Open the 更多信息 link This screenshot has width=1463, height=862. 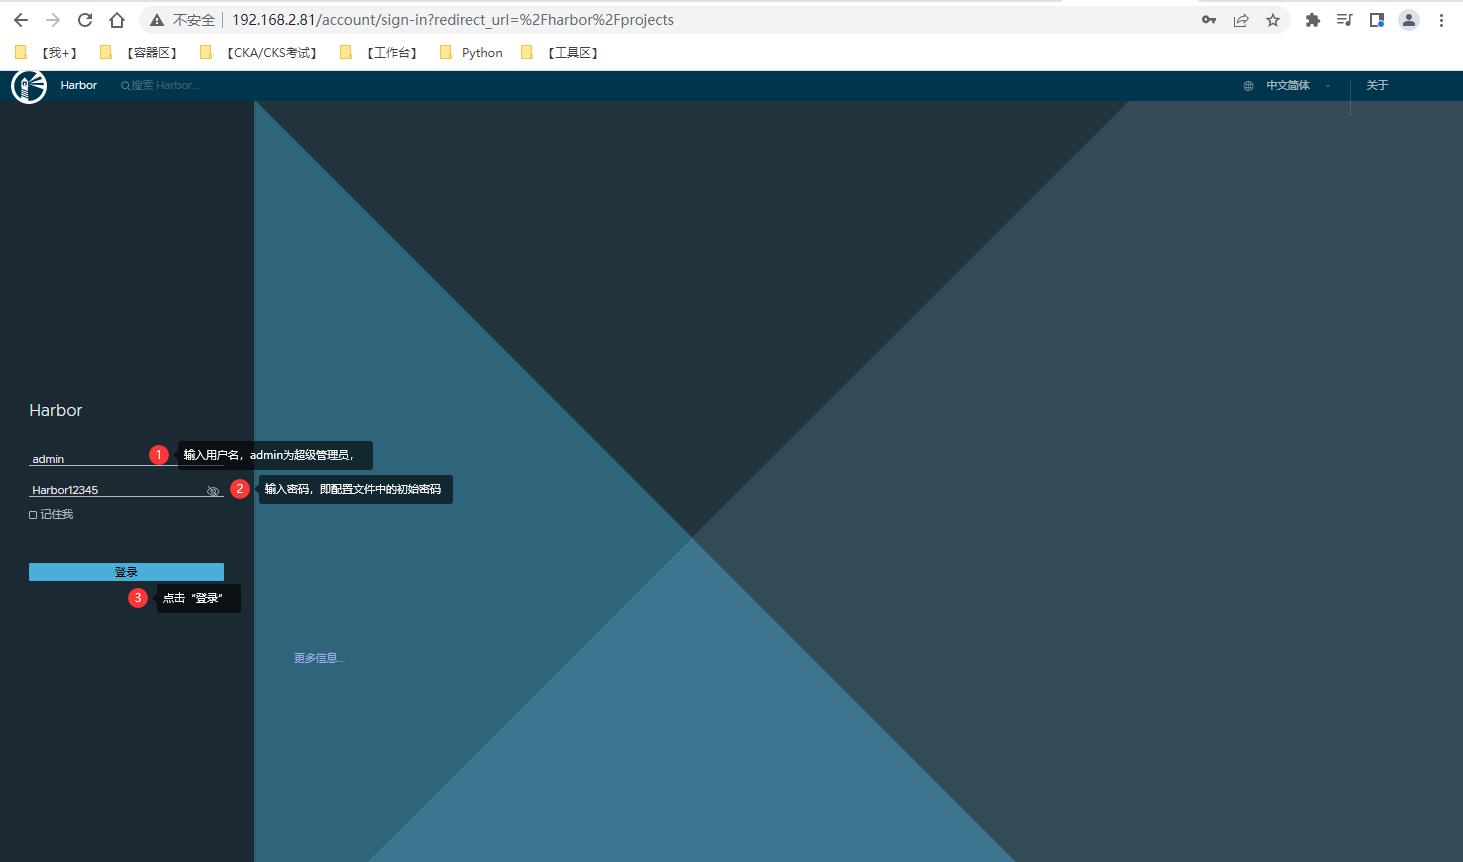point(319,658)
